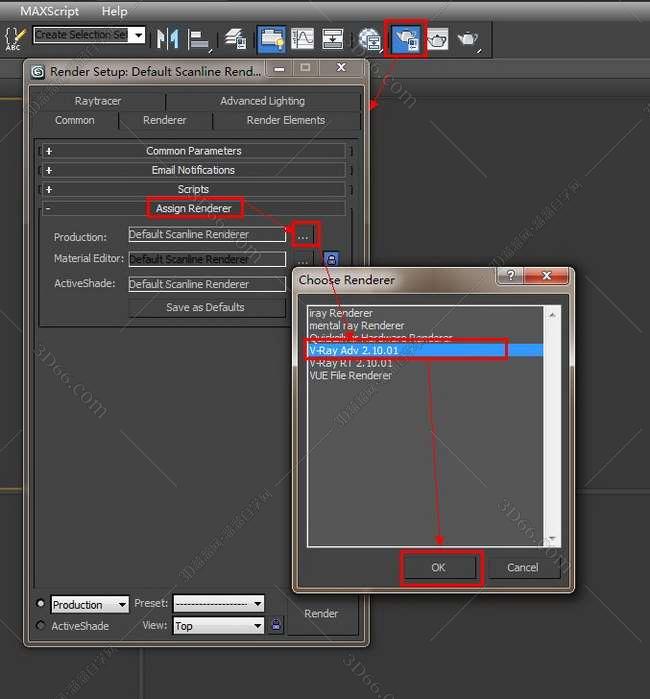Viewport: 650px width, 699px height.
Task: Click Cancel in Choose Renderer dialog
Action: (523, 567)
